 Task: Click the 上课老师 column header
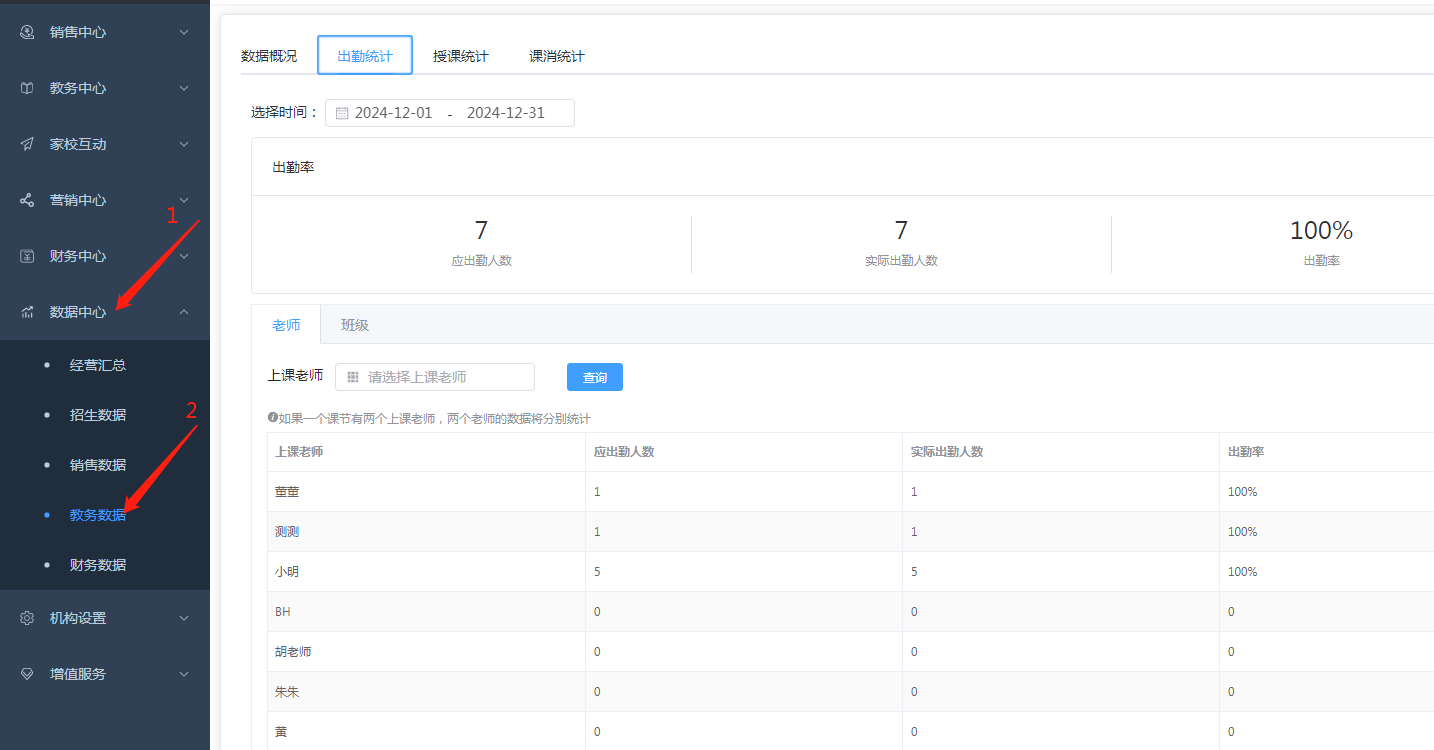[x=299, y=452]
